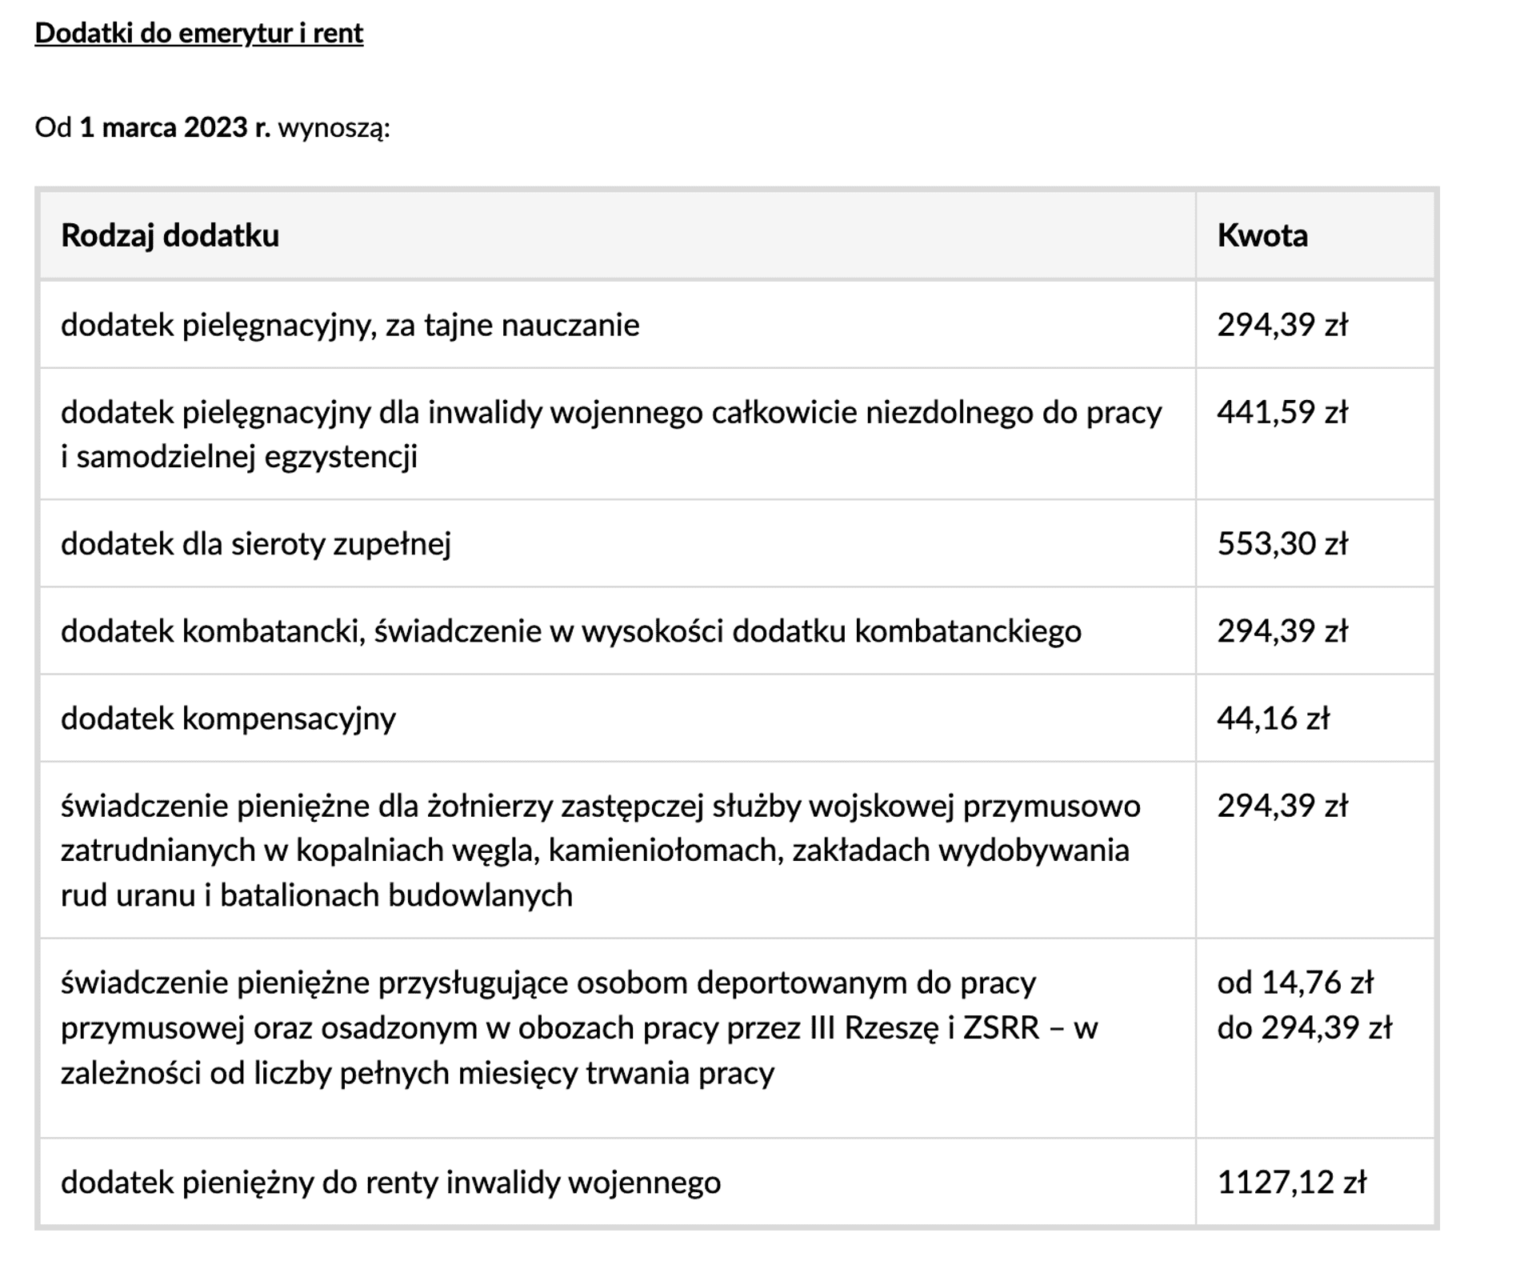Click the 1127,12 zł amount
This screenshot has width=1536, height=1277.
click(1291, 1182)
